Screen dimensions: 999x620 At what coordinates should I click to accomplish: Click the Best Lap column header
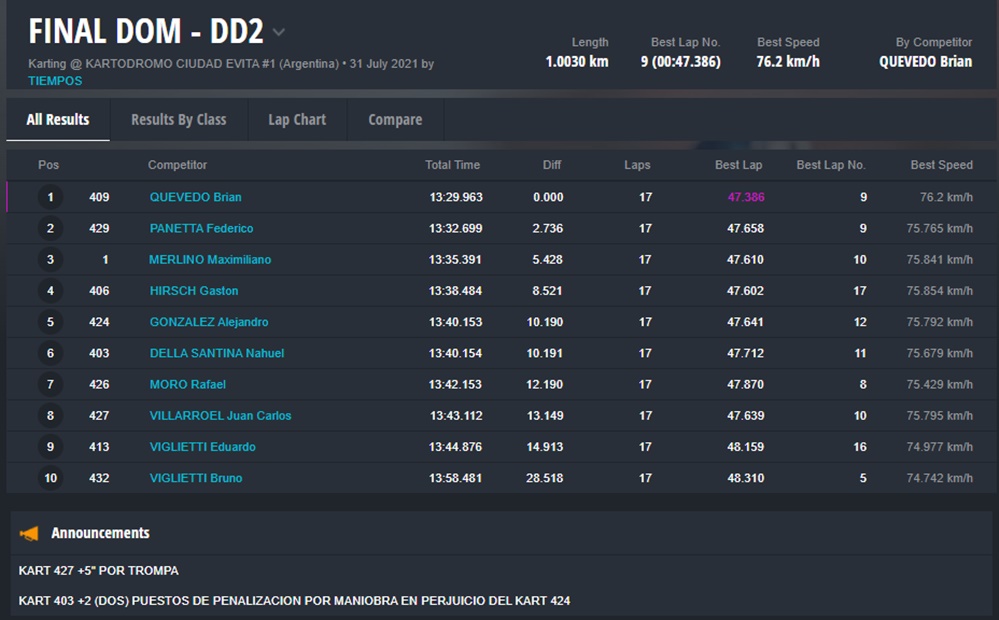[738, 165]
